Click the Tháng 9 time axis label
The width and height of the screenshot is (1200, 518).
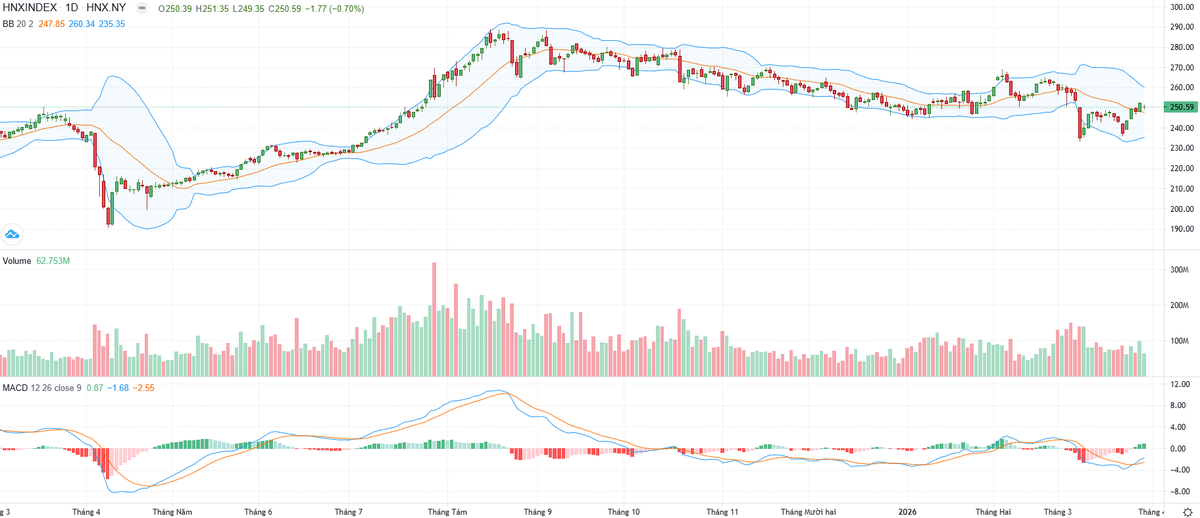pos(537,511)
